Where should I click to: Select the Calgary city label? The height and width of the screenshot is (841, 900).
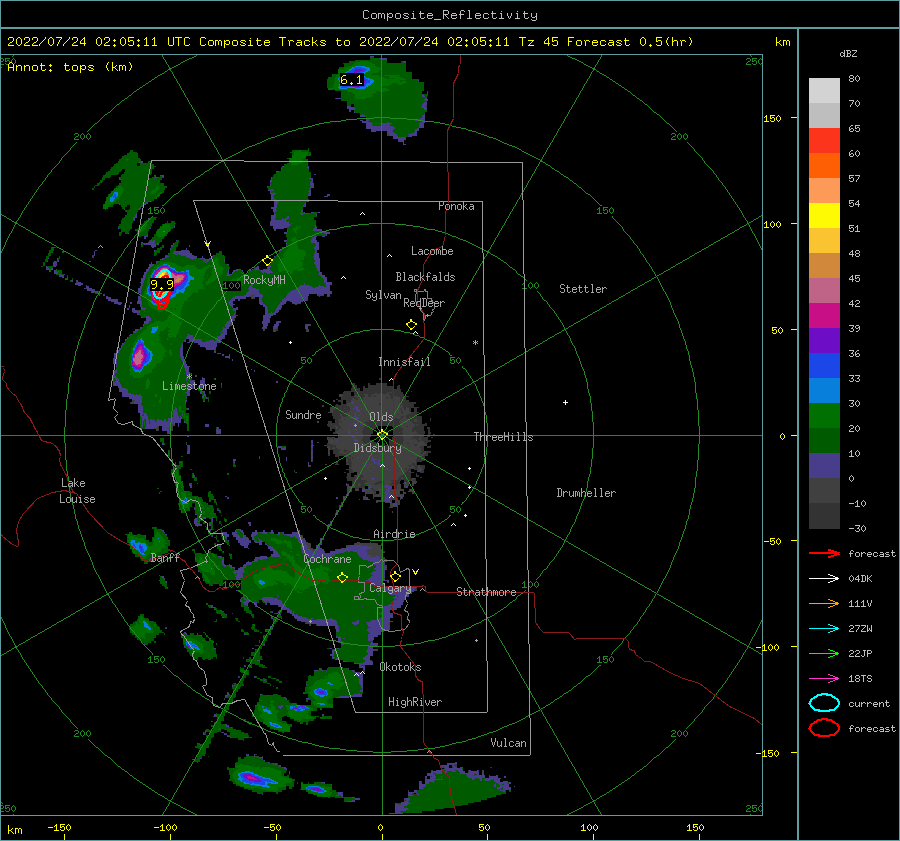pyautogui.click(x=390, y=588)
